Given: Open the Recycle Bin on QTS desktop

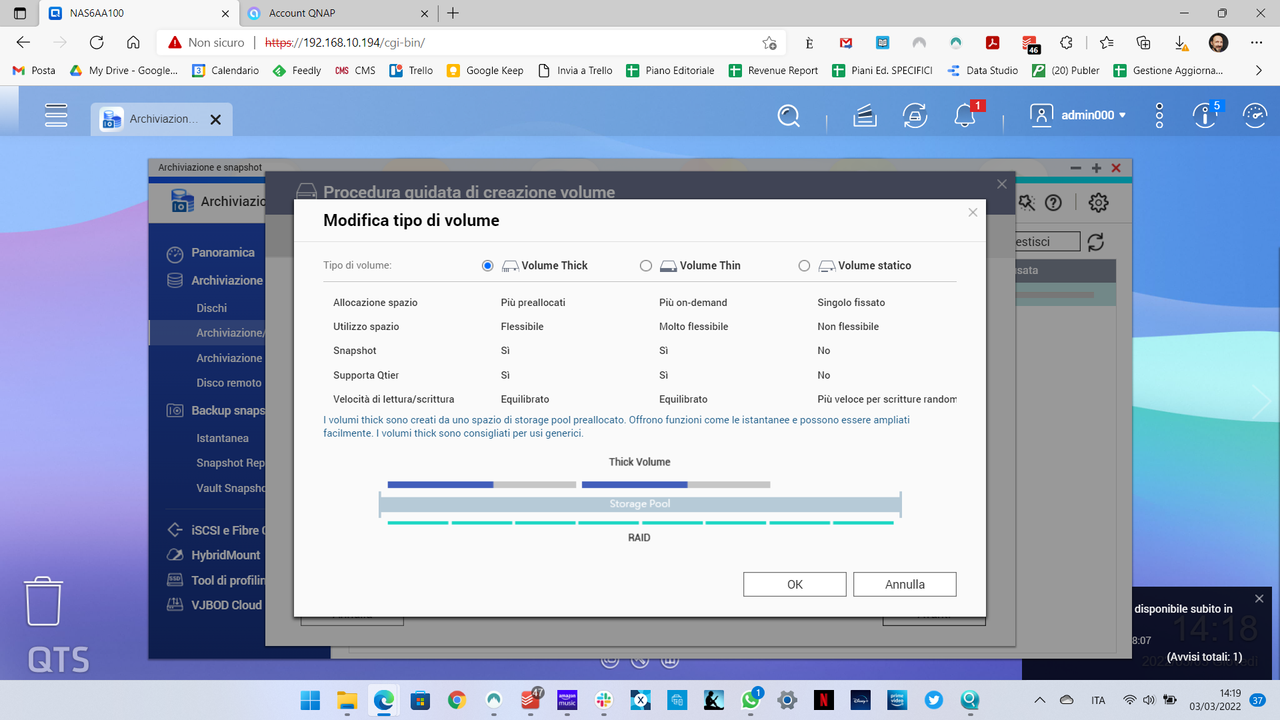Looking at the screenshot, I should click(44, 600).
